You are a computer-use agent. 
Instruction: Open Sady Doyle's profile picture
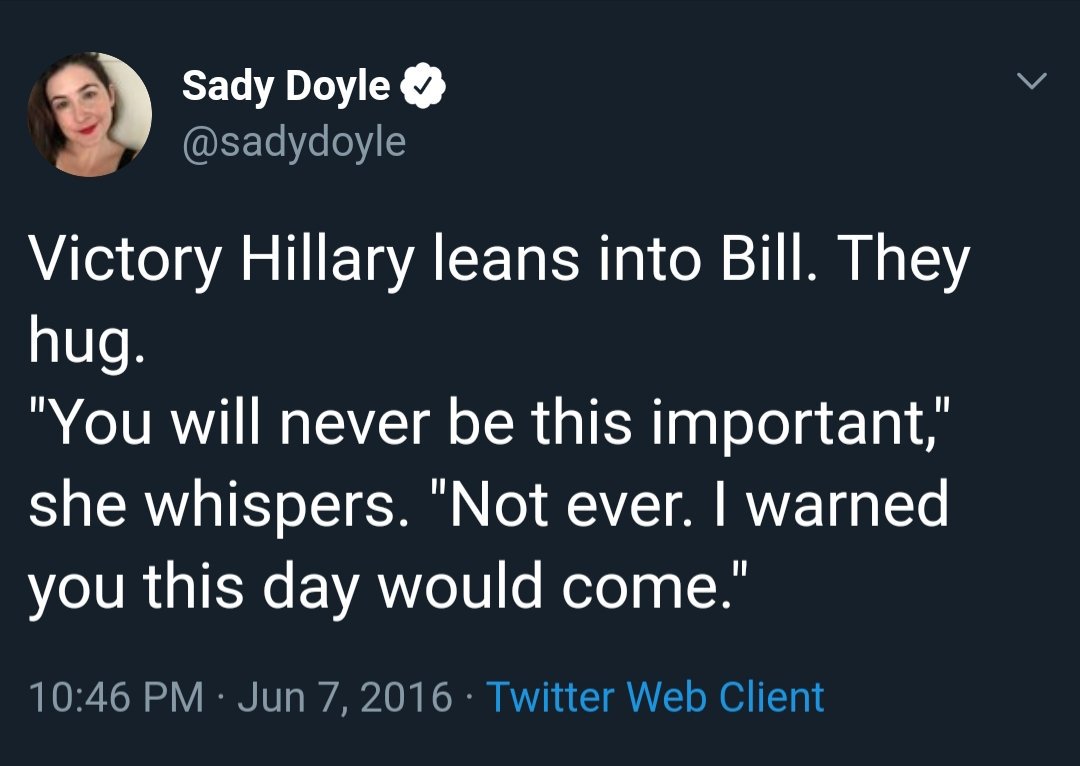pyautogui.click(x=90, y=115)
